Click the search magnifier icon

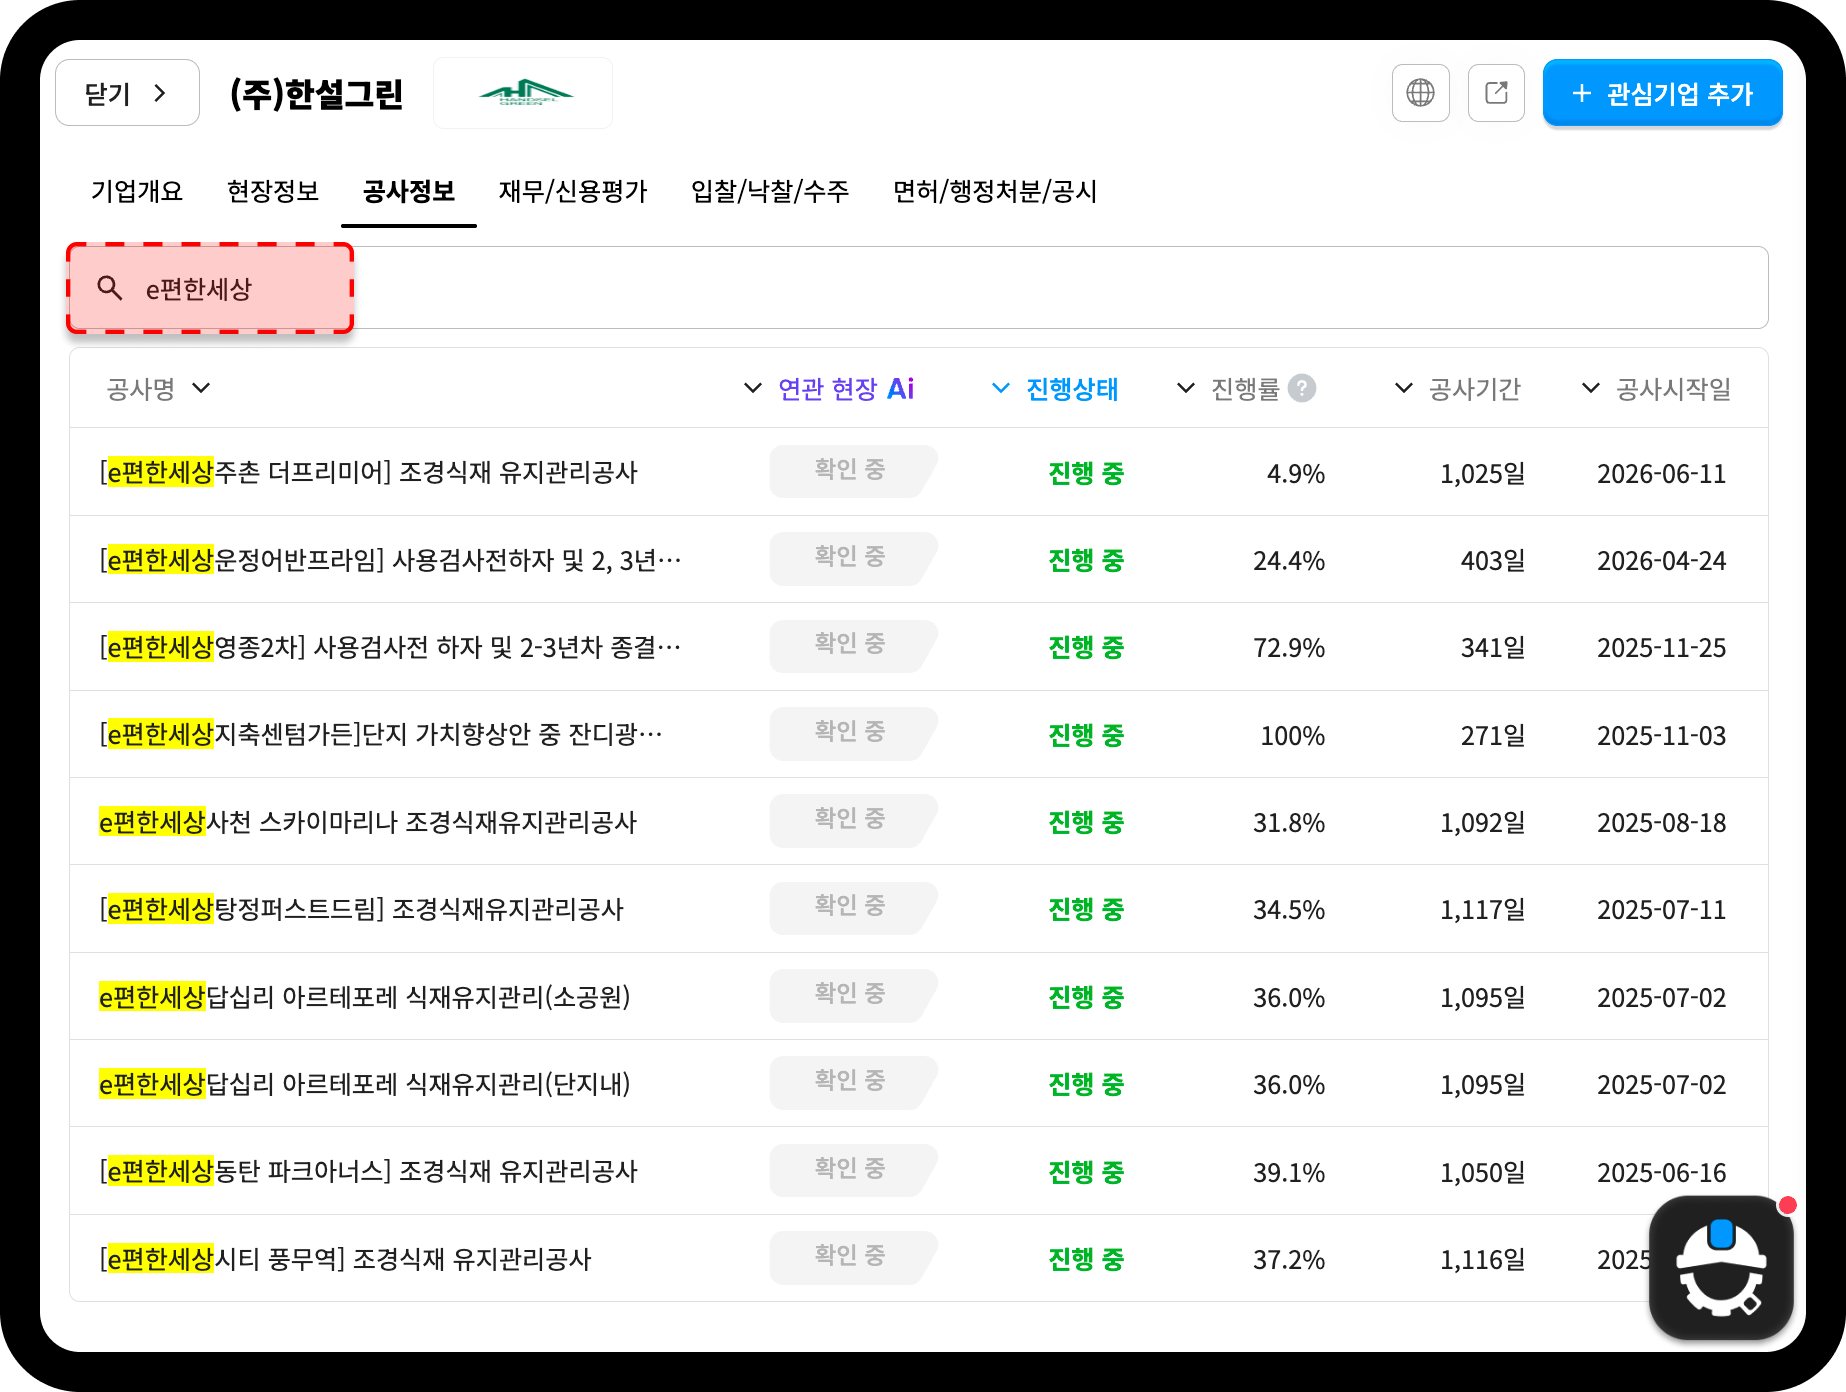[x=110, y=288]
